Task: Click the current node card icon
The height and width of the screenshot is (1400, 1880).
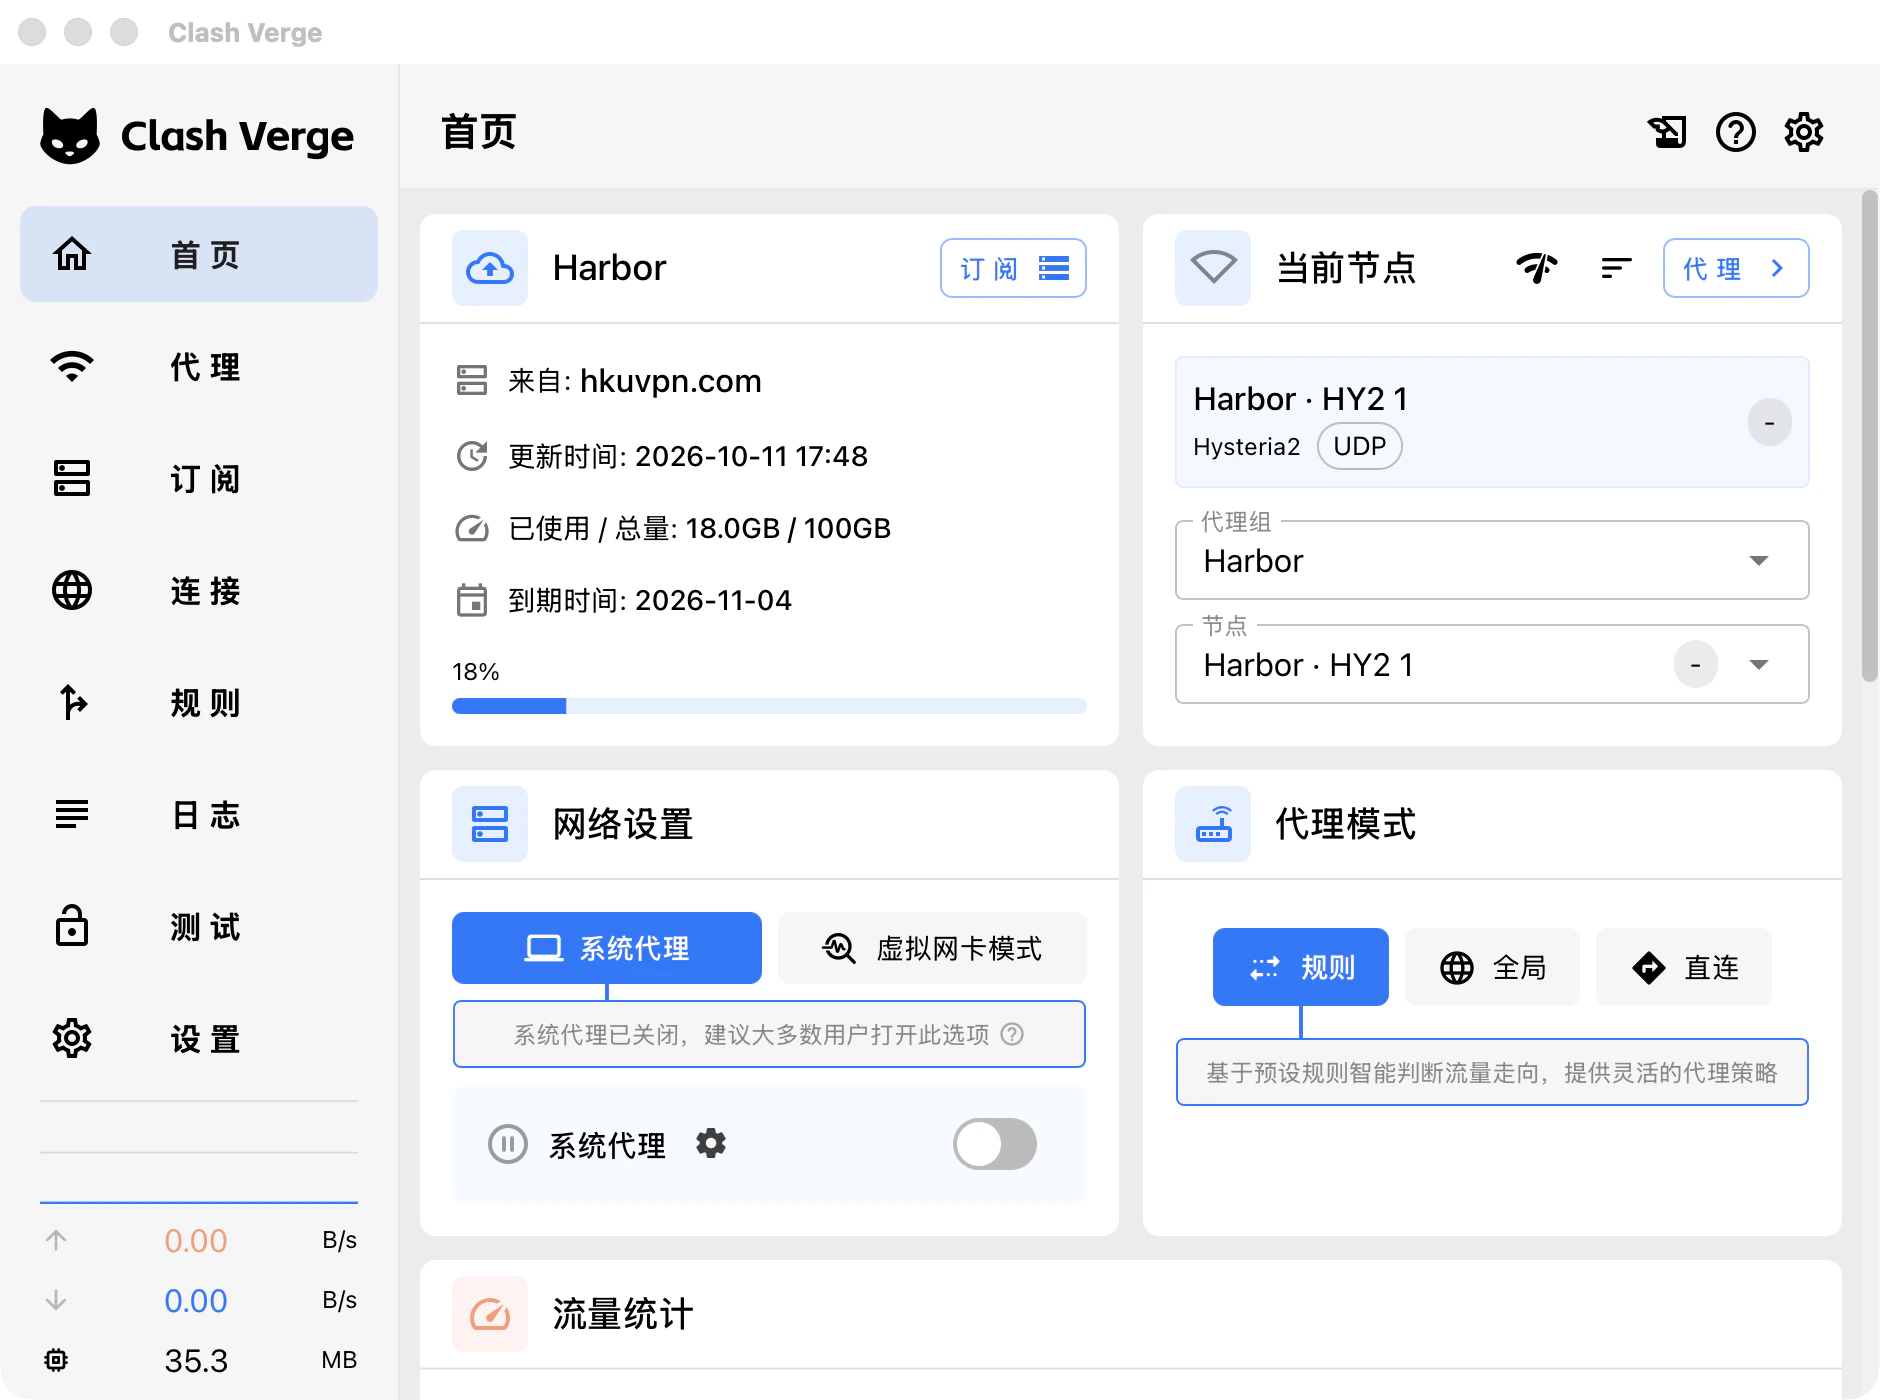Action: click(1213, 268)
